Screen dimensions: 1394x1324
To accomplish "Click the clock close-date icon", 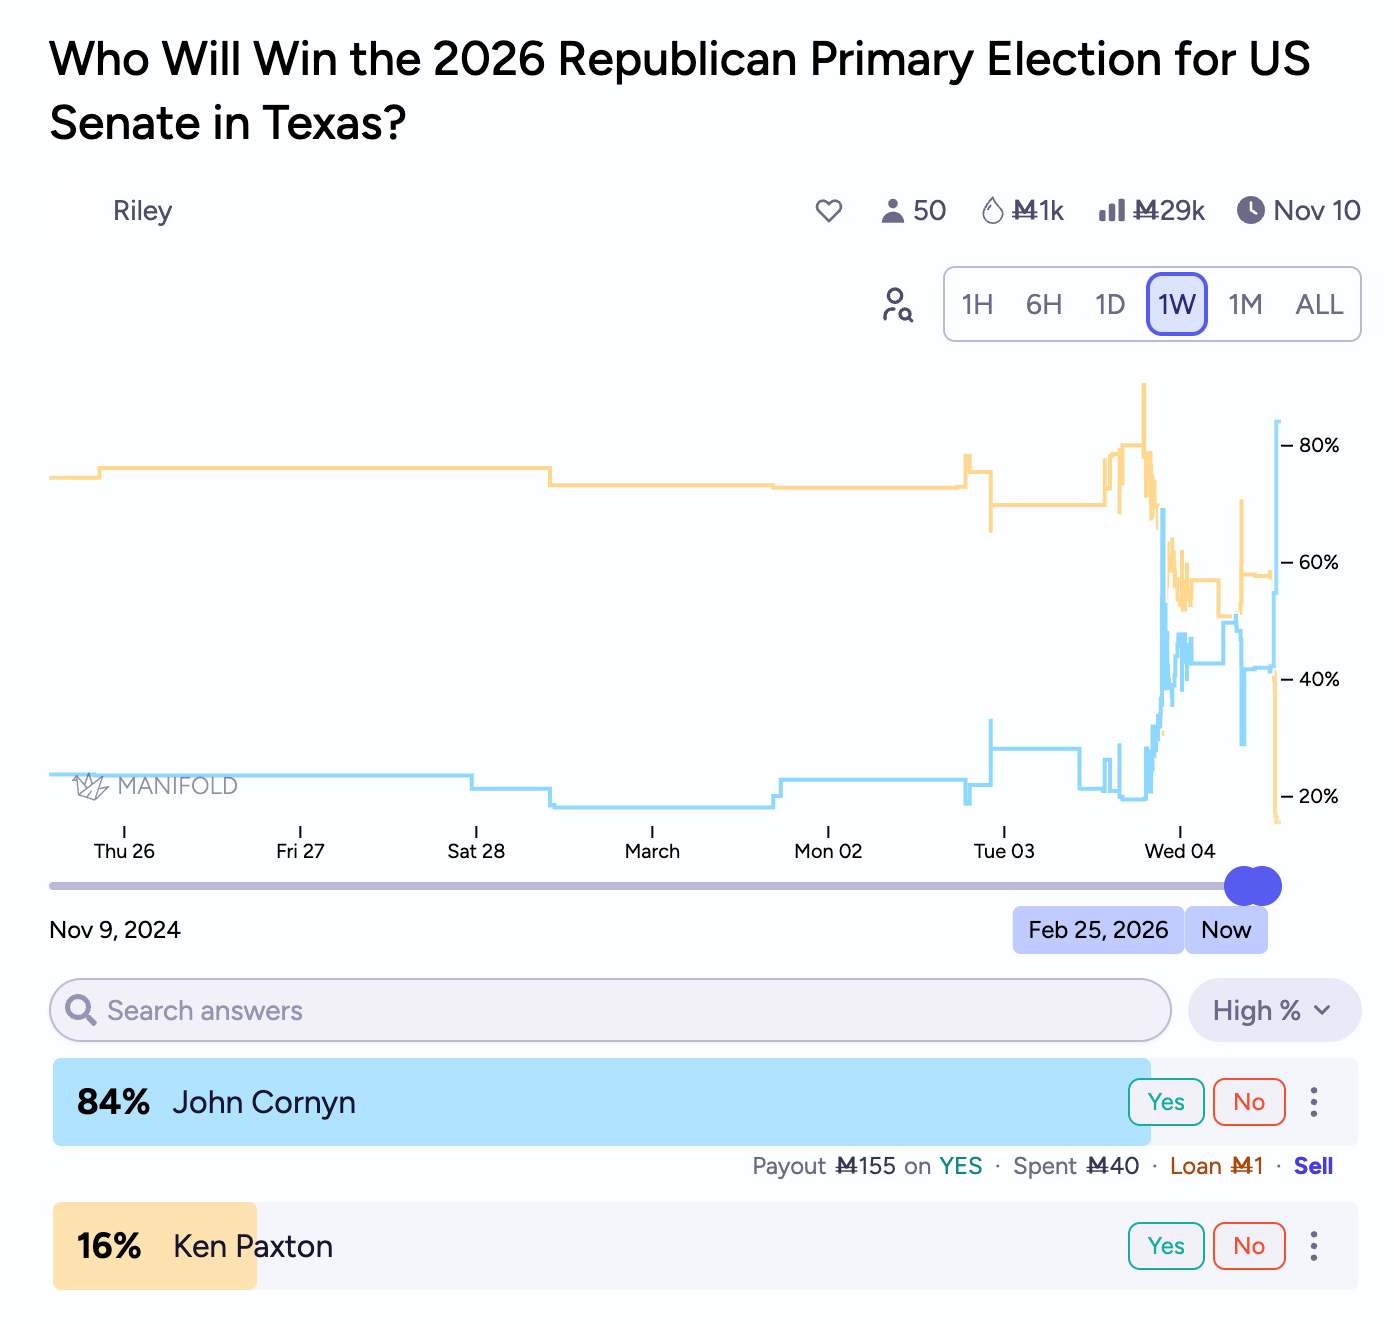I will click(x=1250, y=210).
